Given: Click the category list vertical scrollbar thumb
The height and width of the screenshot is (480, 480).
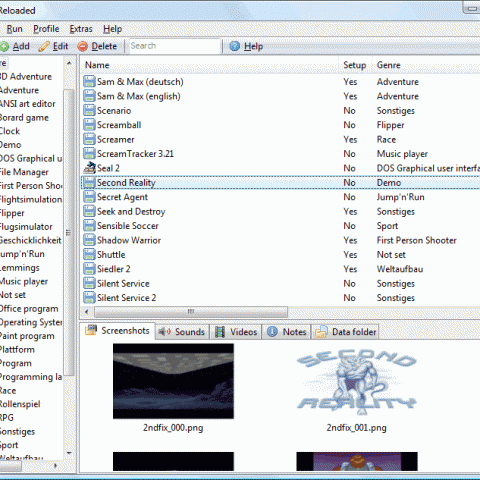Looking at the screenshot, I should click(x=69, y=232).
